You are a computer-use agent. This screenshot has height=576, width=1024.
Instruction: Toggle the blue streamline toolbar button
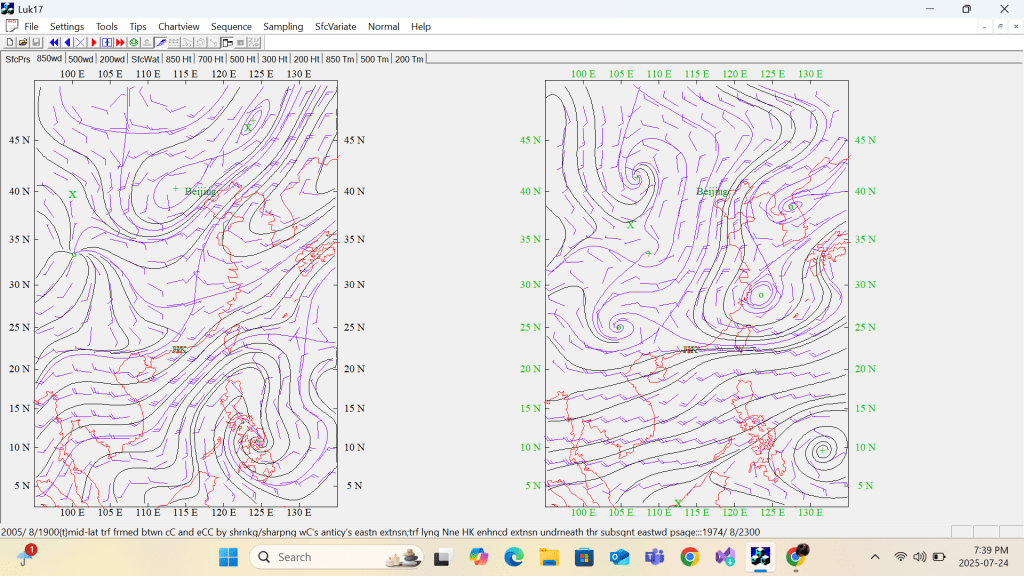click(x=160, y=43)
